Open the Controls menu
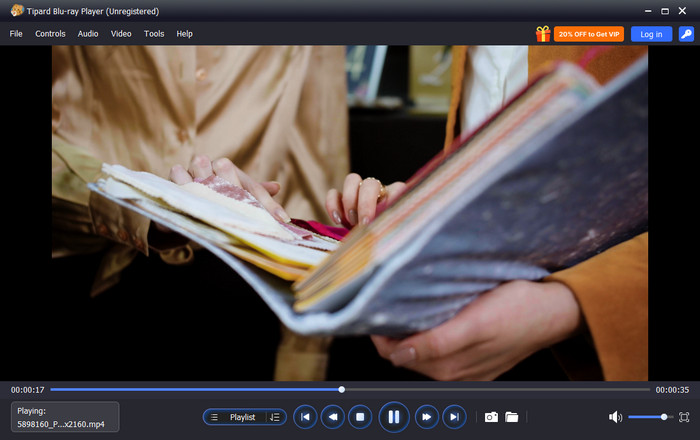The height and width of the screenshot is (440, 700). 50,34
